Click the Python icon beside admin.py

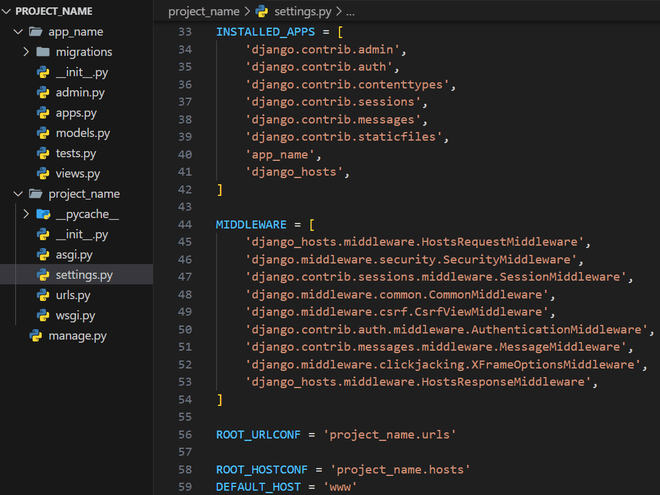click(x=43, y=92)
